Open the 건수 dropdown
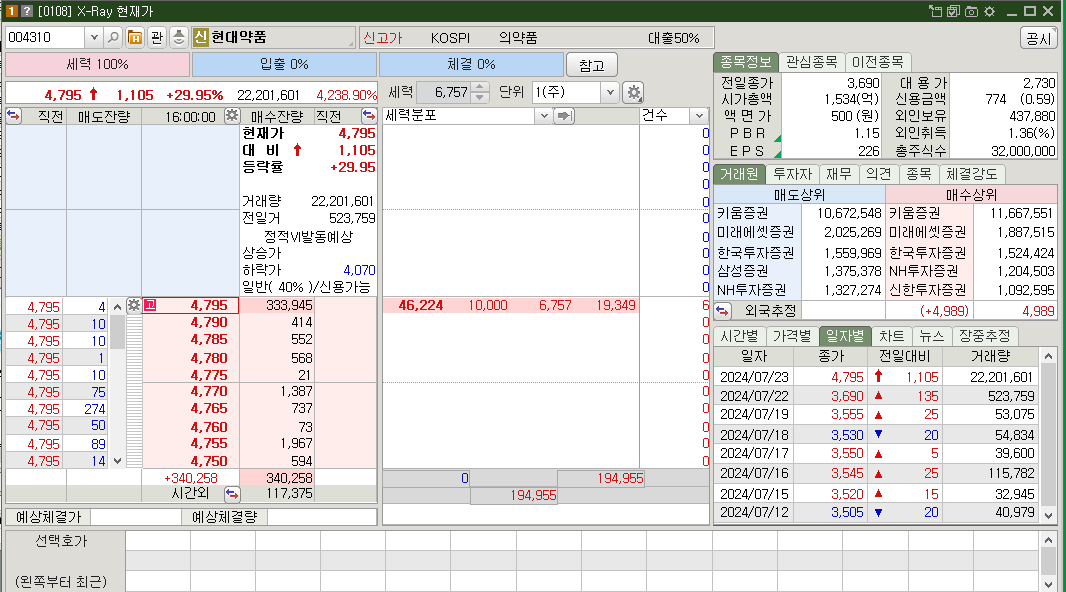 point(698,116)
